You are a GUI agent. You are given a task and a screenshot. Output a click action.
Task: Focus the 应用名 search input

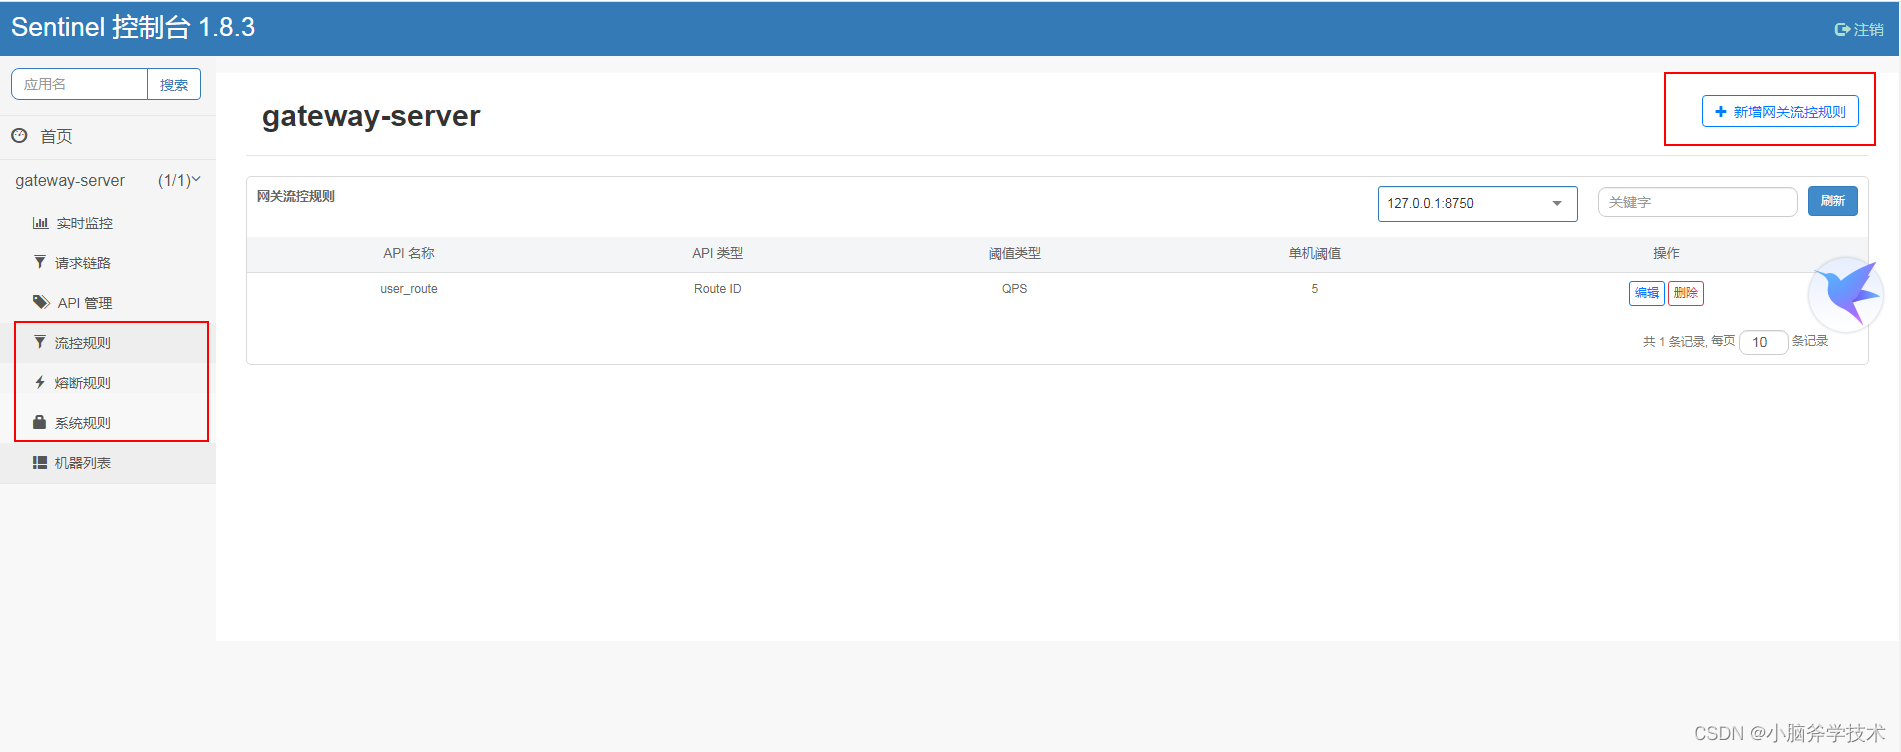[80, 84]
